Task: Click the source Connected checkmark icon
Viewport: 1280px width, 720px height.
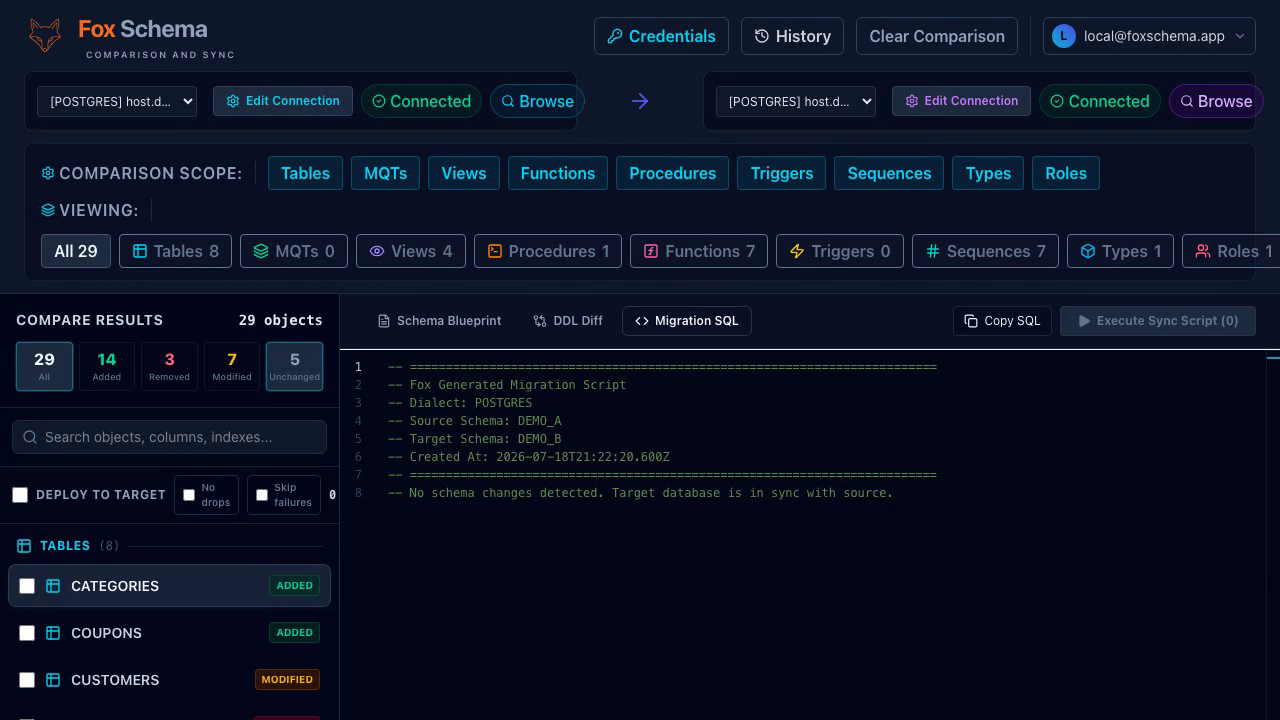Action: [x=379, y=101]
